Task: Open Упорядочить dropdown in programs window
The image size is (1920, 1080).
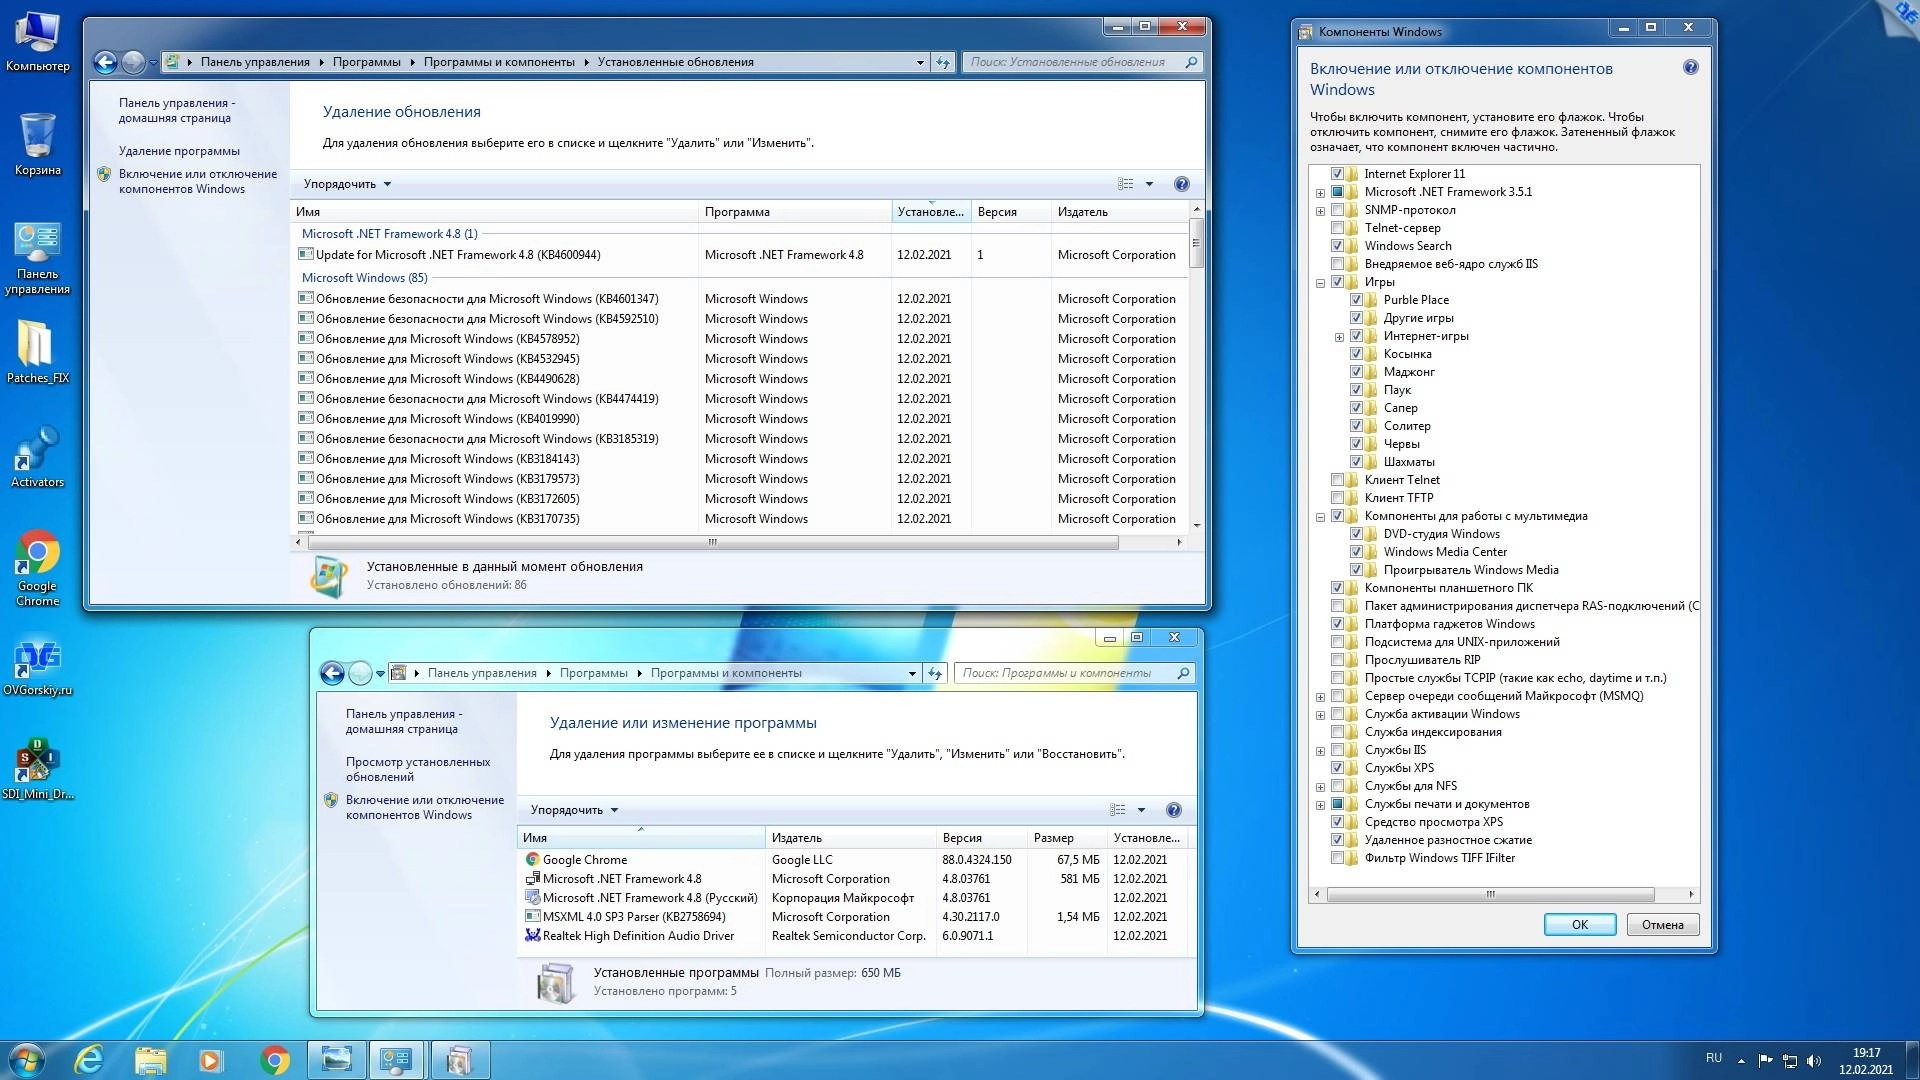Action: coord(574,810)
